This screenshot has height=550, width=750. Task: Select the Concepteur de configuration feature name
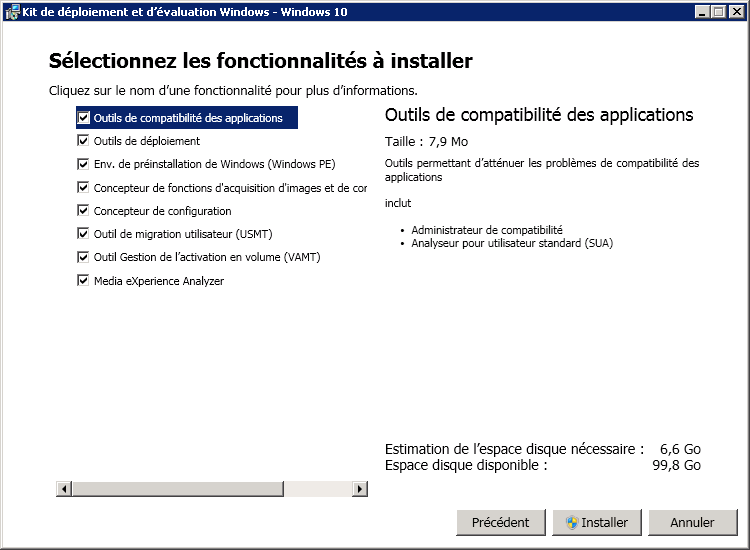(162, 211)
